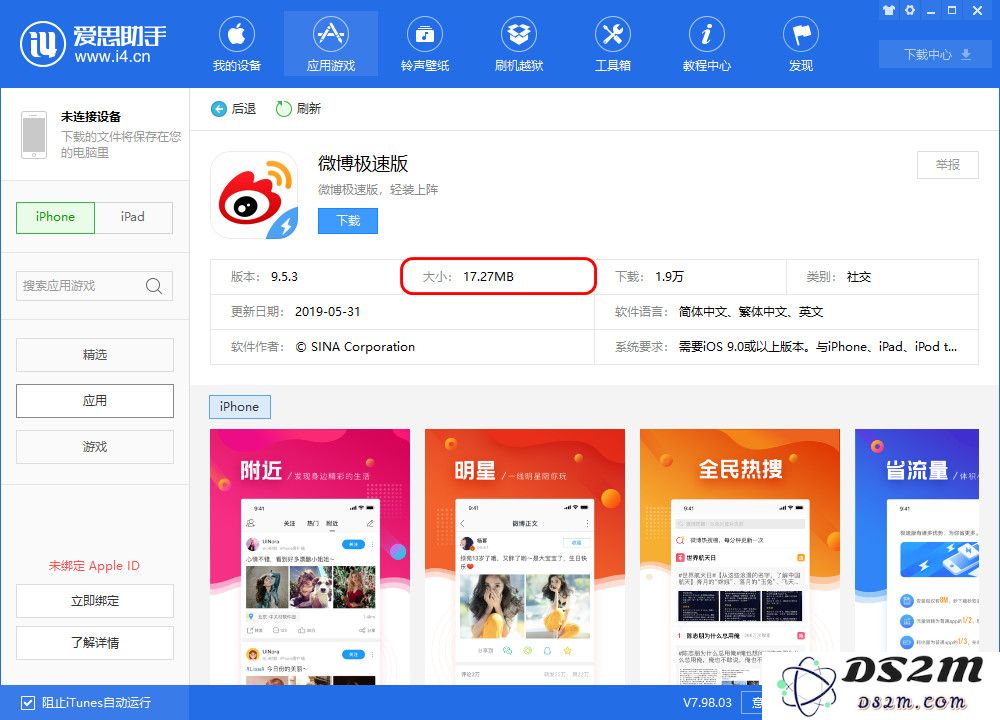1000x720 pixels.
Task: Open the 全民热搜 screenshot thumbnail
Action: coord(740,557)
